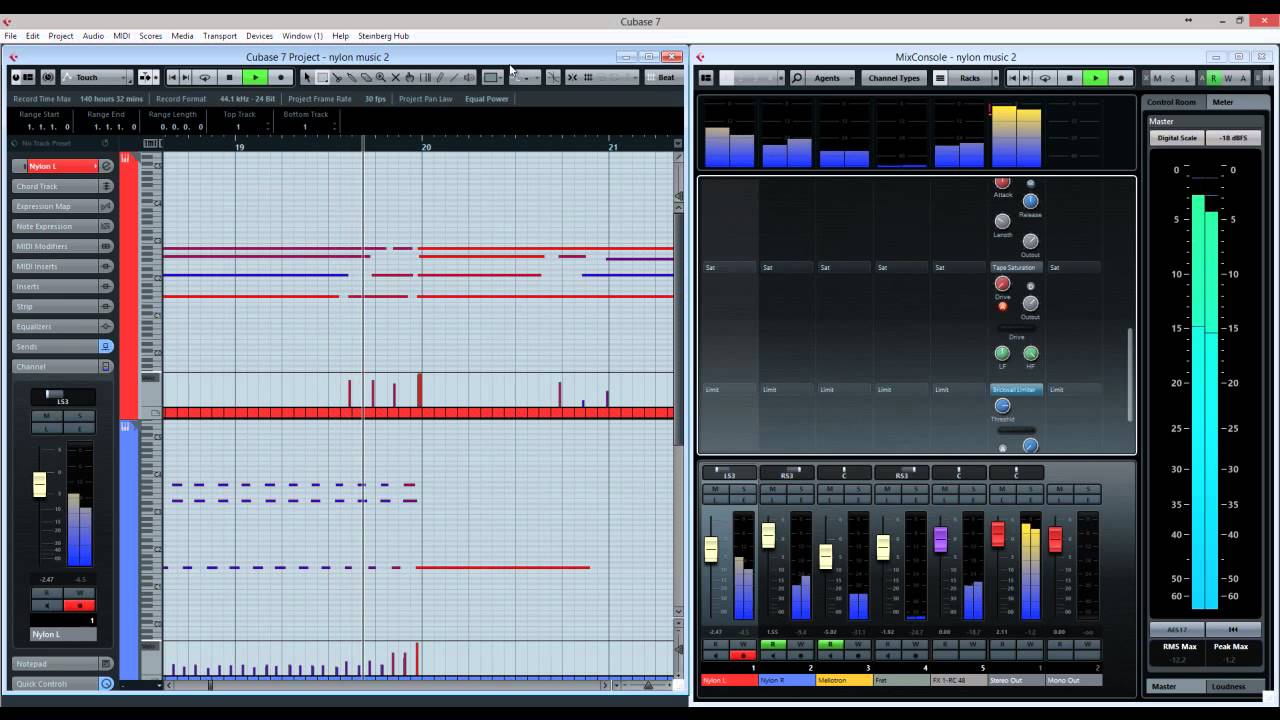Click Record in the MixConsole transport
The image size is (1280, 720).
click(1120, 77)
